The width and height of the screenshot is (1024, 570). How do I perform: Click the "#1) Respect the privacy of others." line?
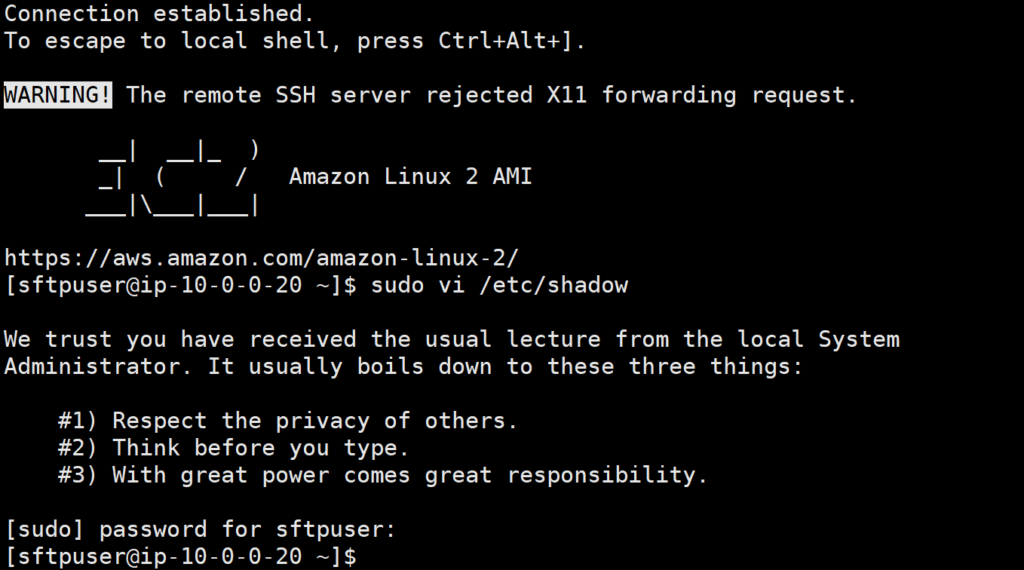(288, 421)
